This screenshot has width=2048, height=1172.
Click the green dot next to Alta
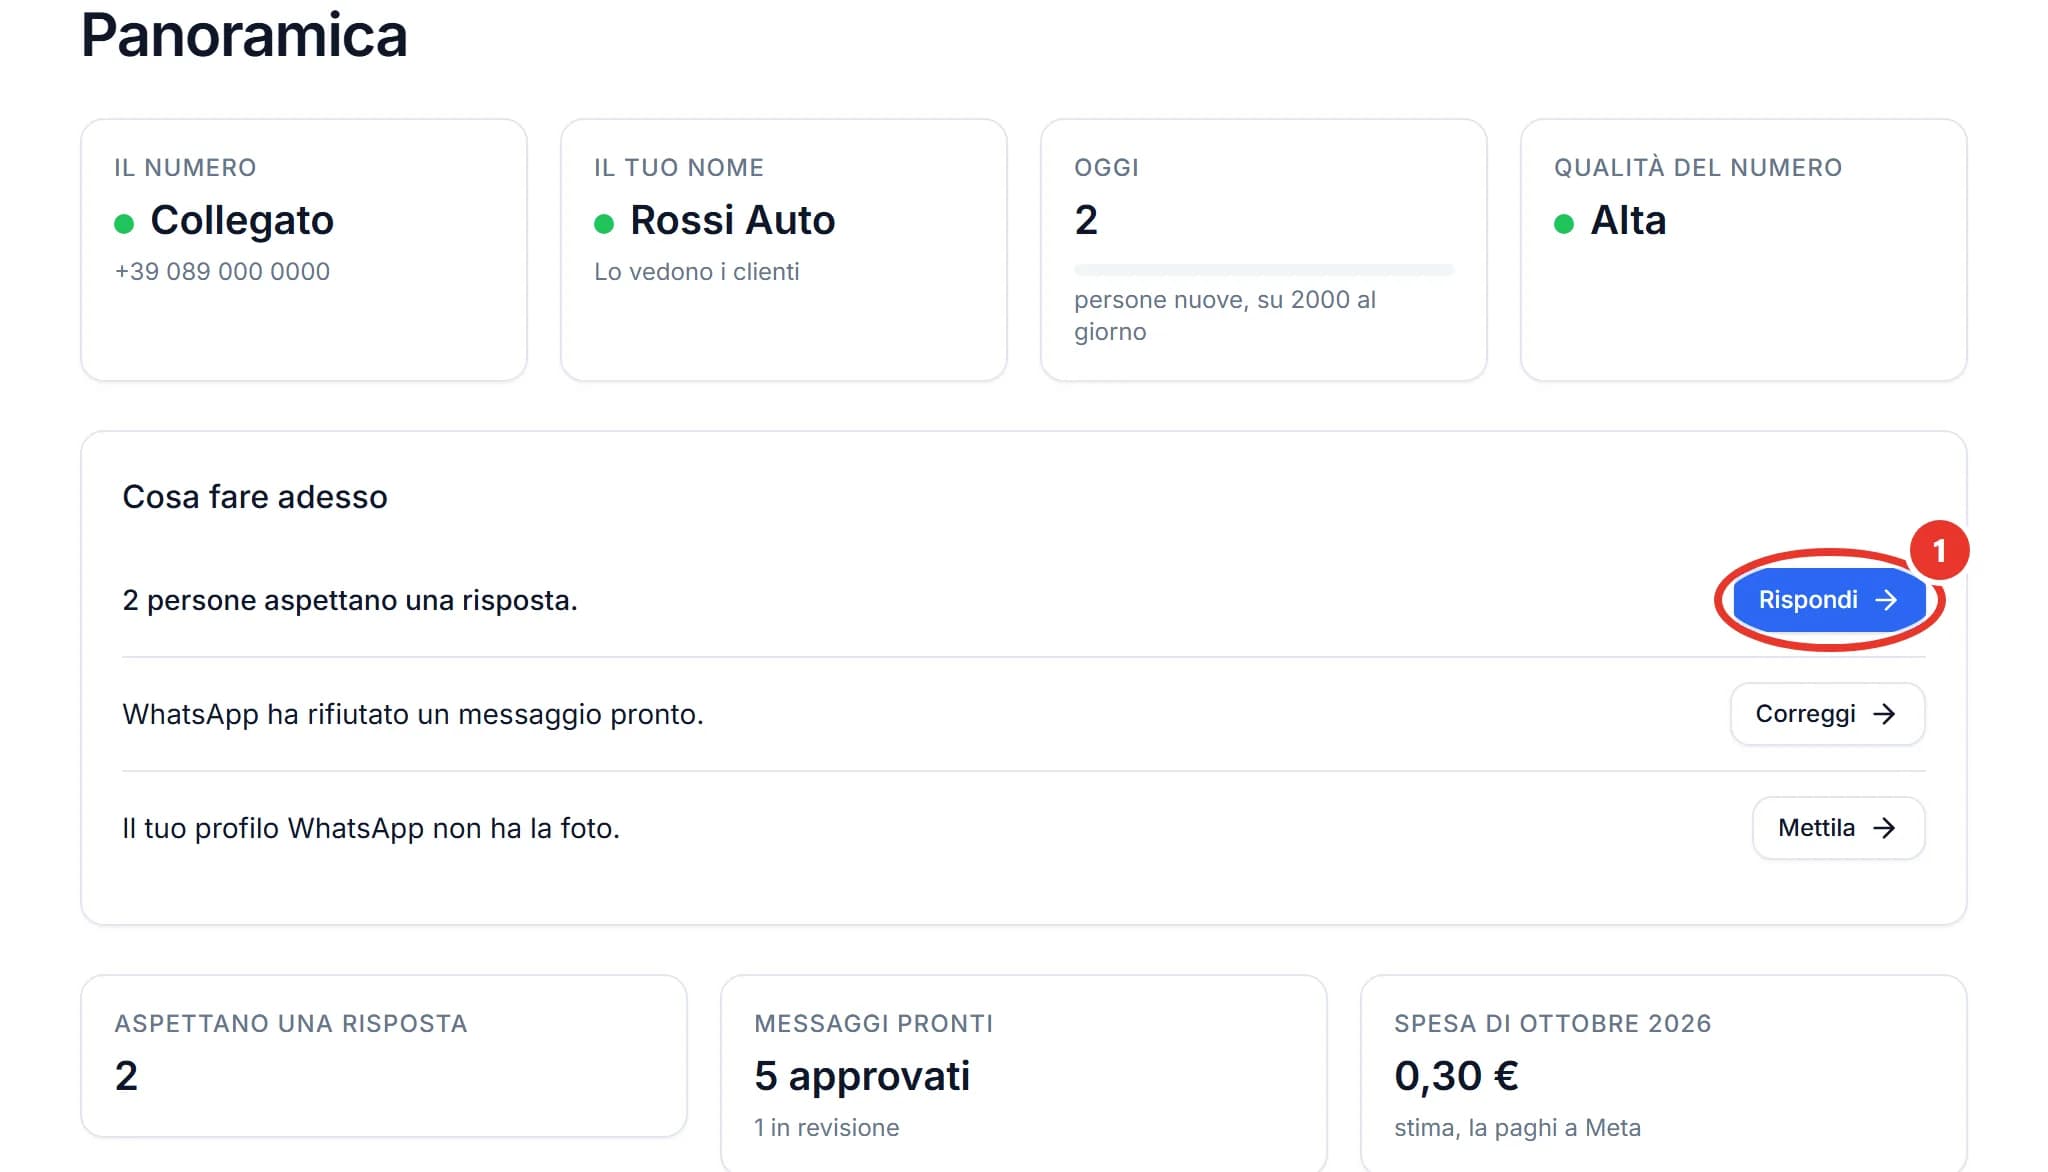[1564, 224]
